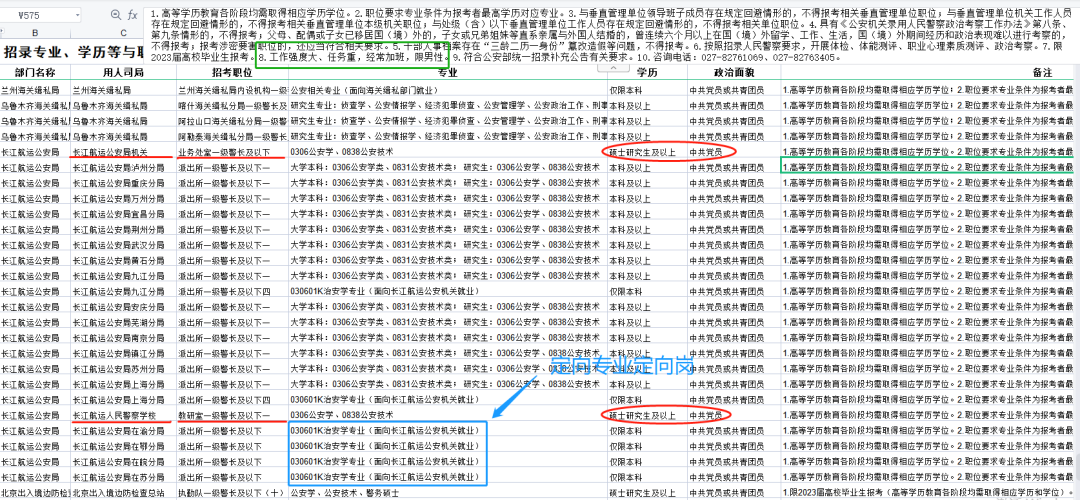Select cell 阿拉山口海关缉私分局一级警长
The image size is (1080, 500).
[232, 121]
